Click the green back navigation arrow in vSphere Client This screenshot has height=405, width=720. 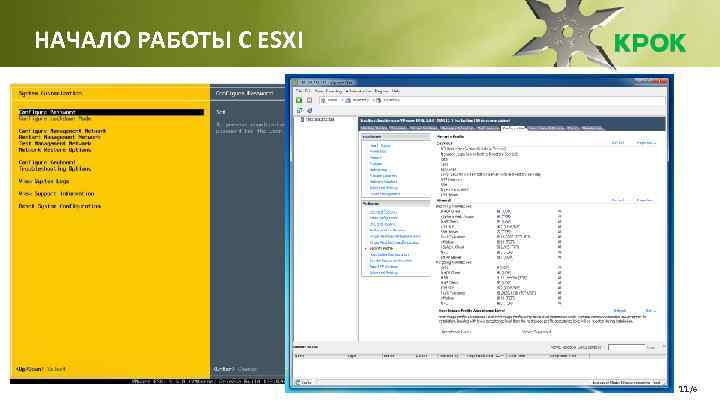[x=299, y=100]
